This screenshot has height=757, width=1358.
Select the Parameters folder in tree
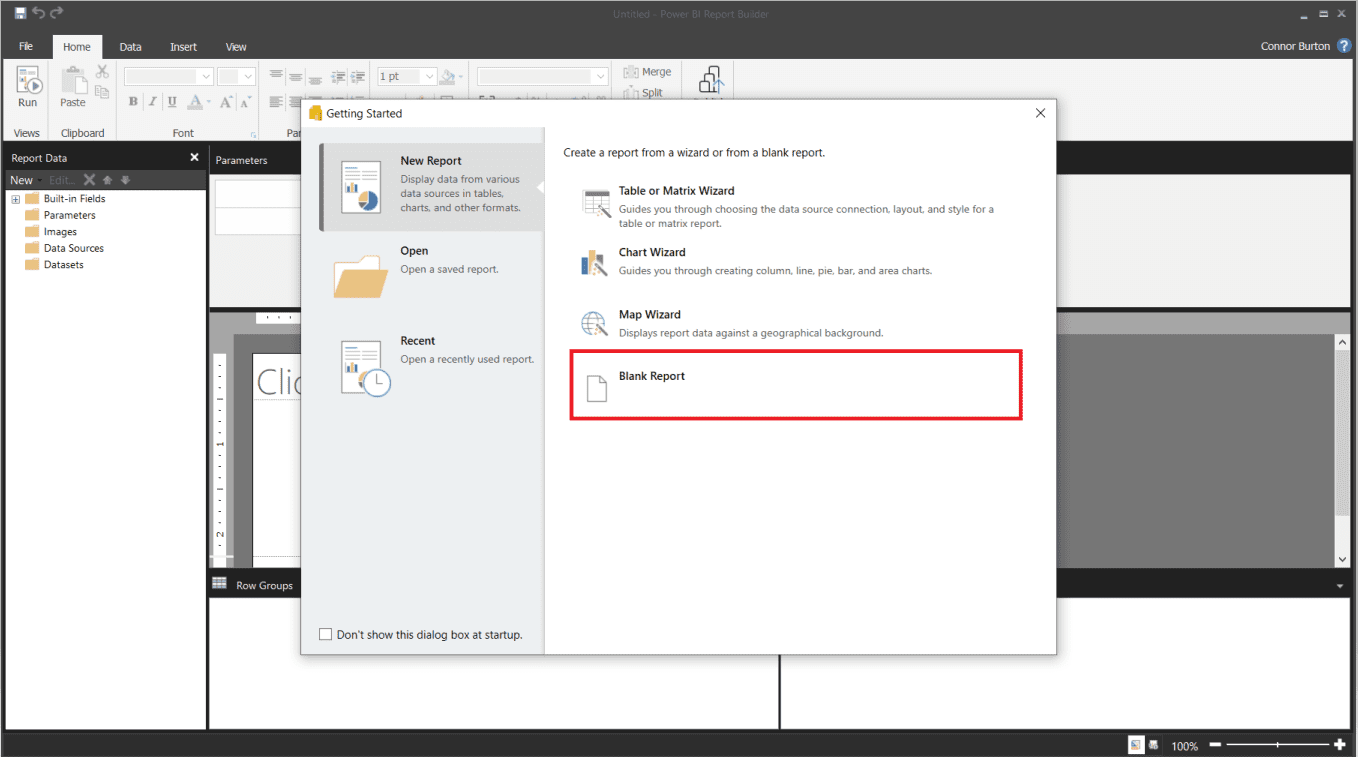[61, 215]
